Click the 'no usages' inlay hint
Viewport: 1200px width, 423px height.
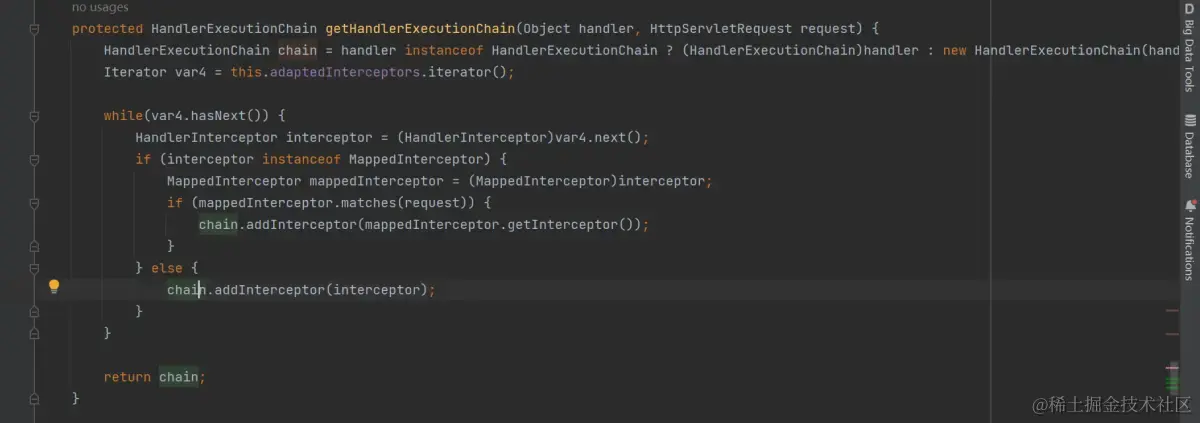tap(100, 8)
